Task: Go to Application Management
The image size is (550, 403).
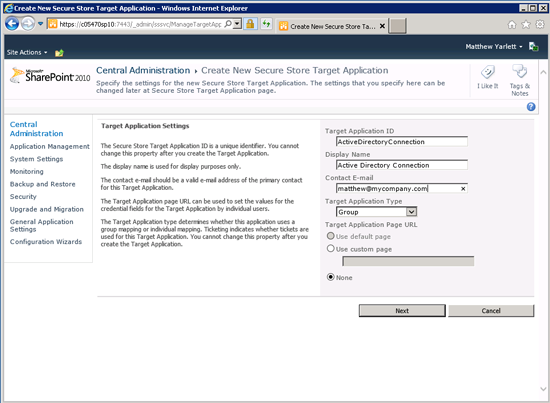Action: [x=49, y=147]
